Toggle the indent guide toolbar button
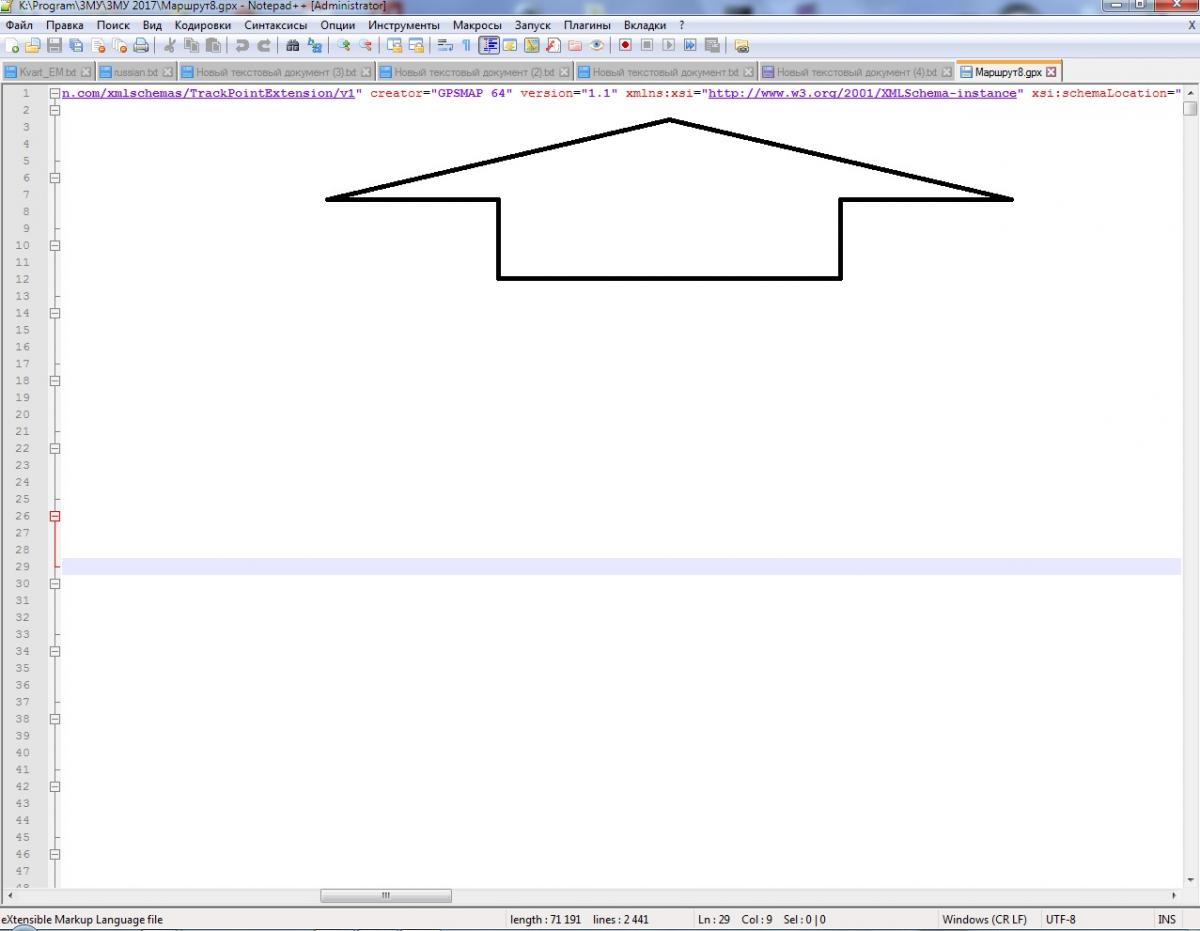The width and height of the screenshot is (1200, 931). click(x=489, y=45)
